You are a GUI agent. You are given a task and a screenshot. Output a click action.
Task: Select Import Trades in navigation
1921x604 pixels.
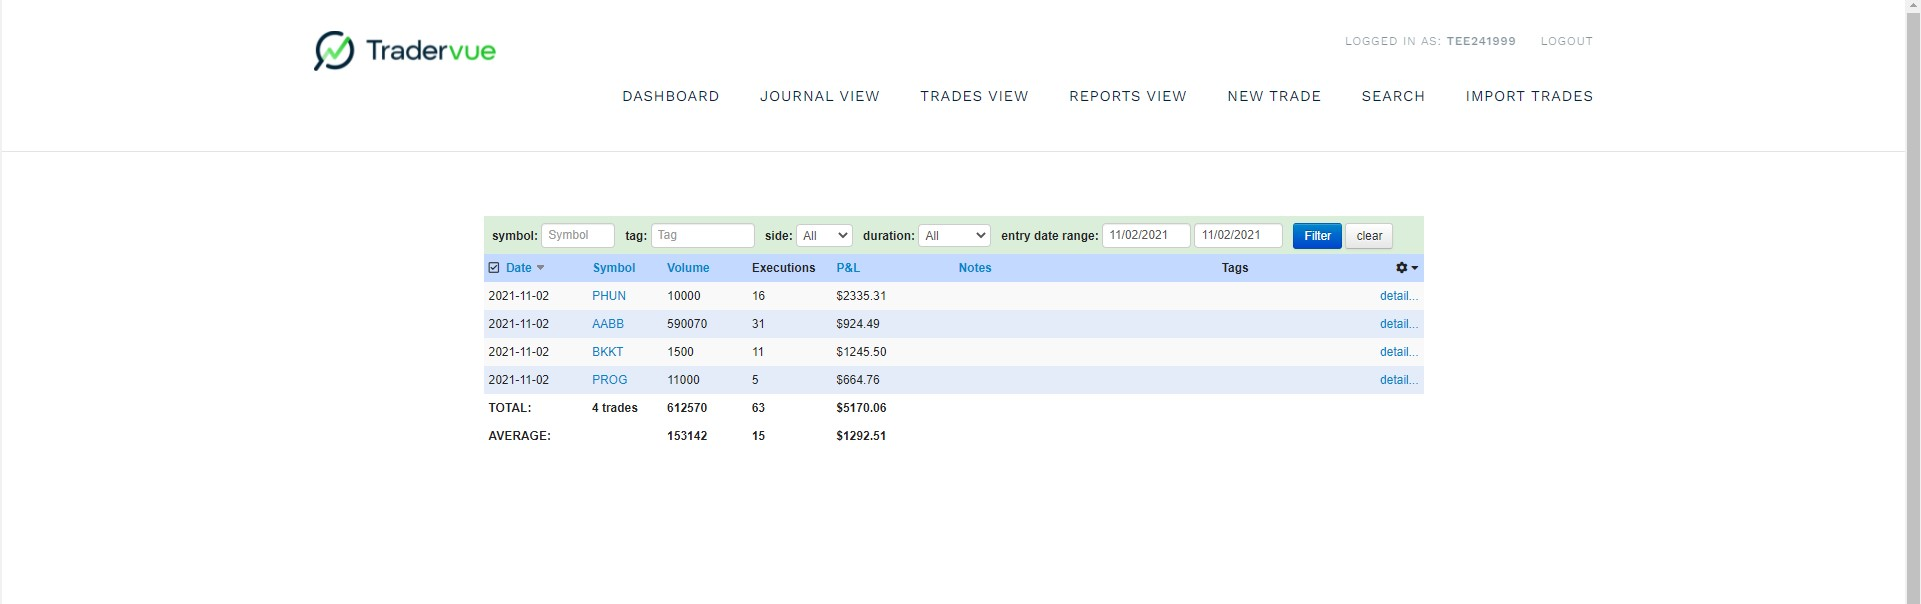click(1528, 96)
